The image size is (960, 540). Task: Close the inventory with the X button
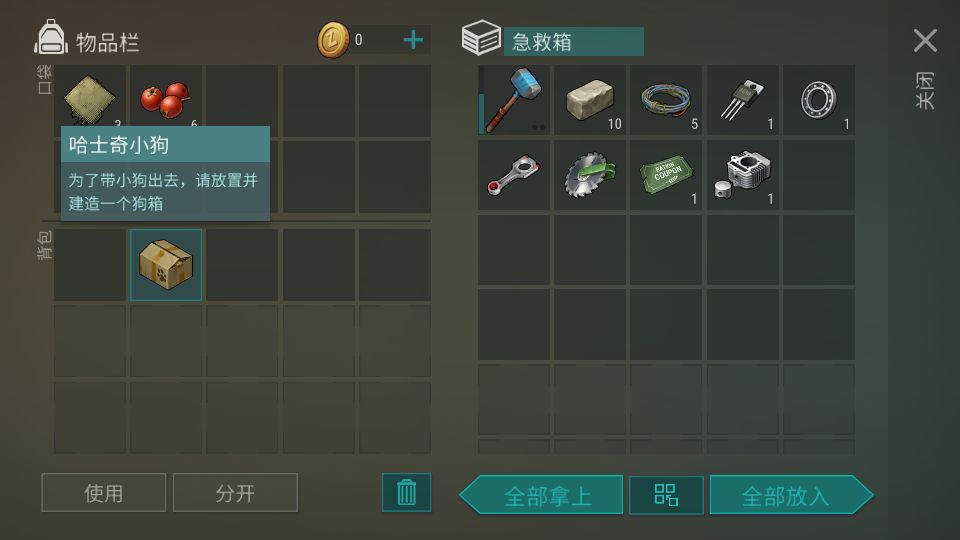tap(925, 41)
